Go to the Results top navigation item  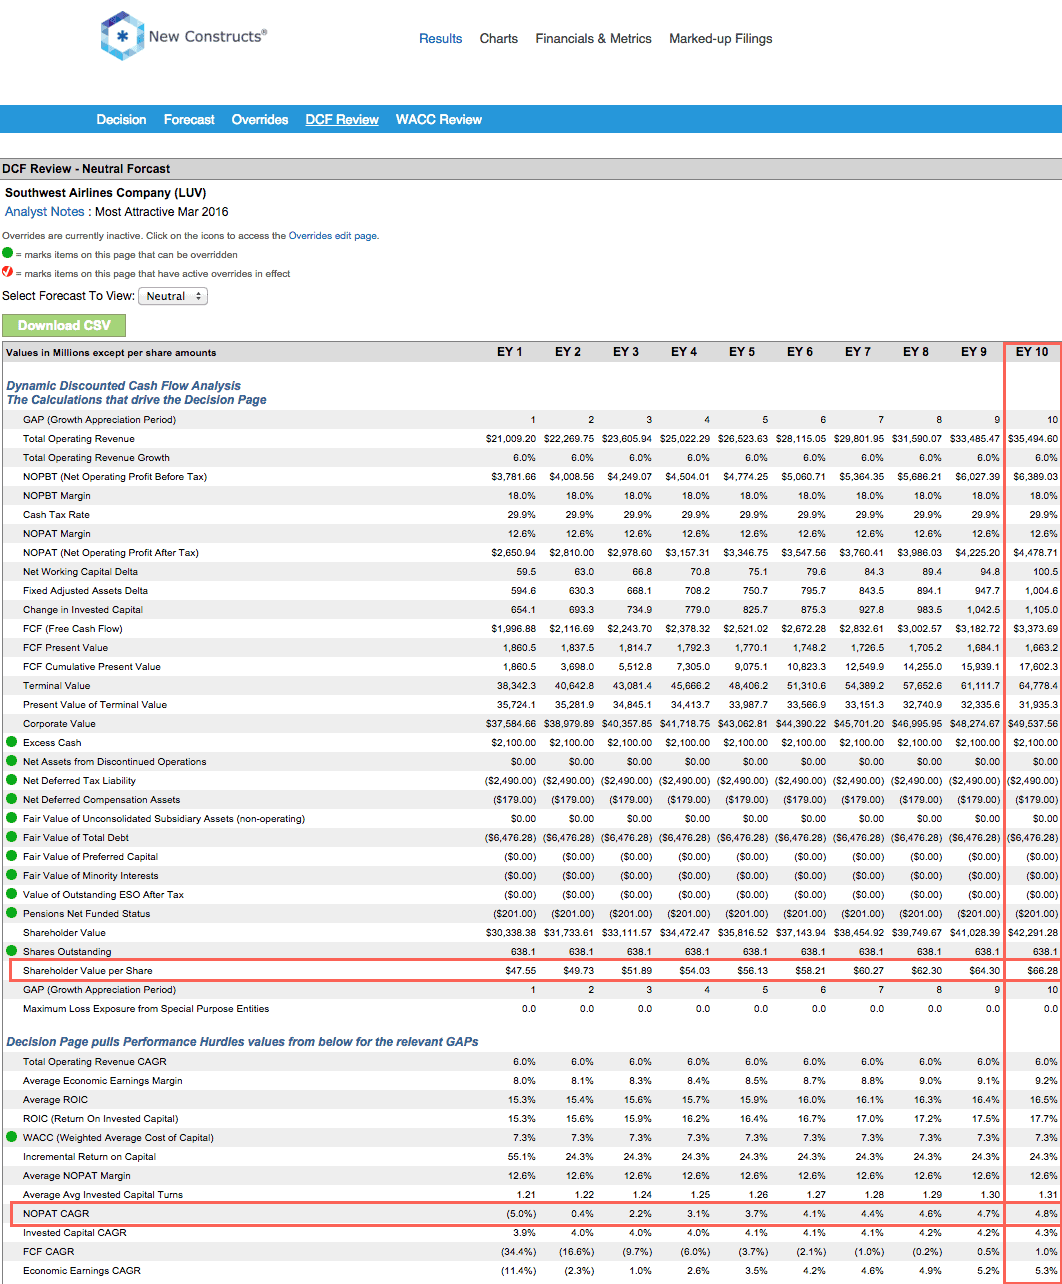[x=440, y=39]
